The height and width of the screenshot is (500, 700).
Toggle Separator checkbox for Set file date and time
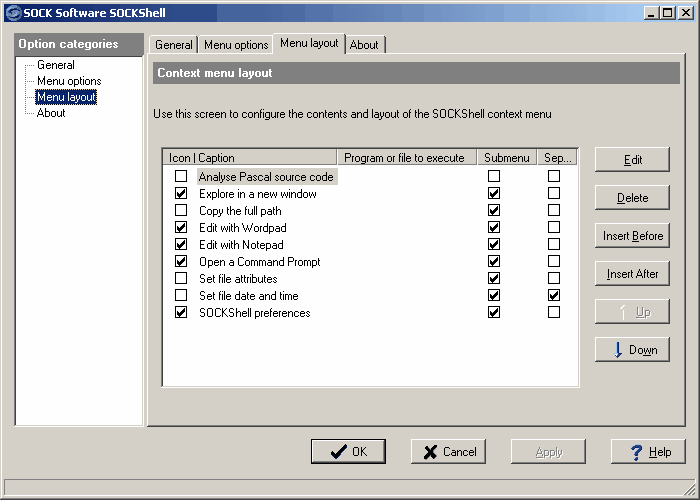pos(554,296)
